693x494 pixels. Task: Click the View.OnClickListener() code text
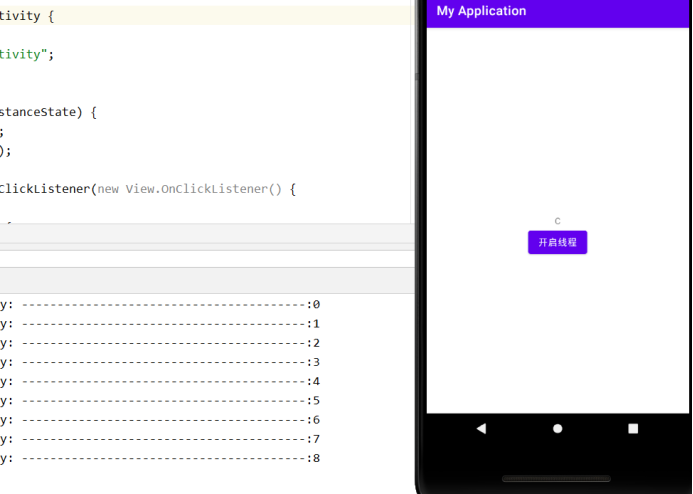point(203,189)
